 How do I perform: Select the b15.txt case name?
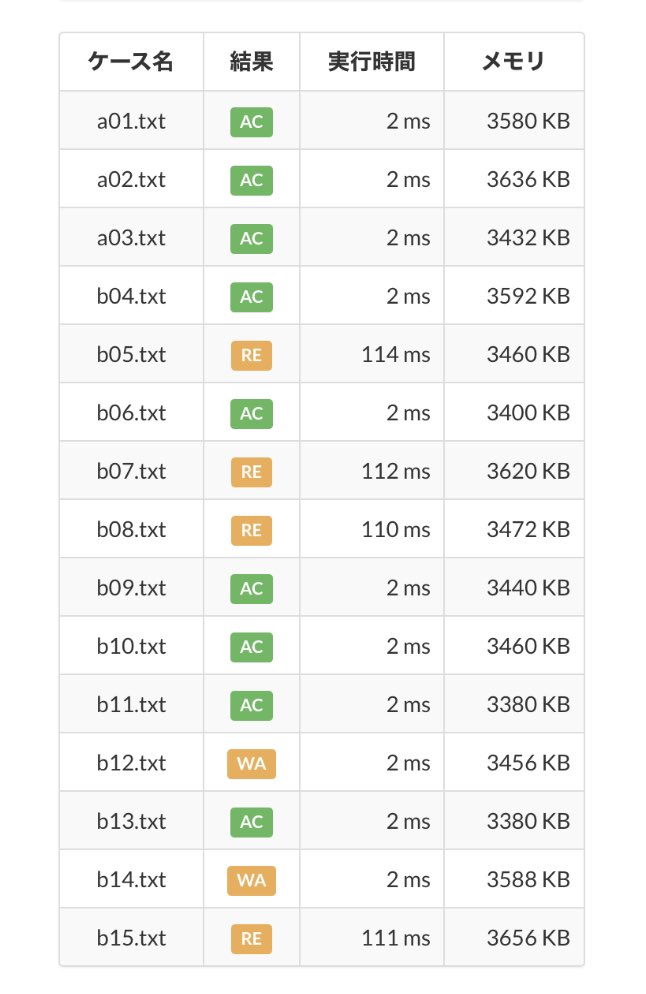tap(131, 938)
